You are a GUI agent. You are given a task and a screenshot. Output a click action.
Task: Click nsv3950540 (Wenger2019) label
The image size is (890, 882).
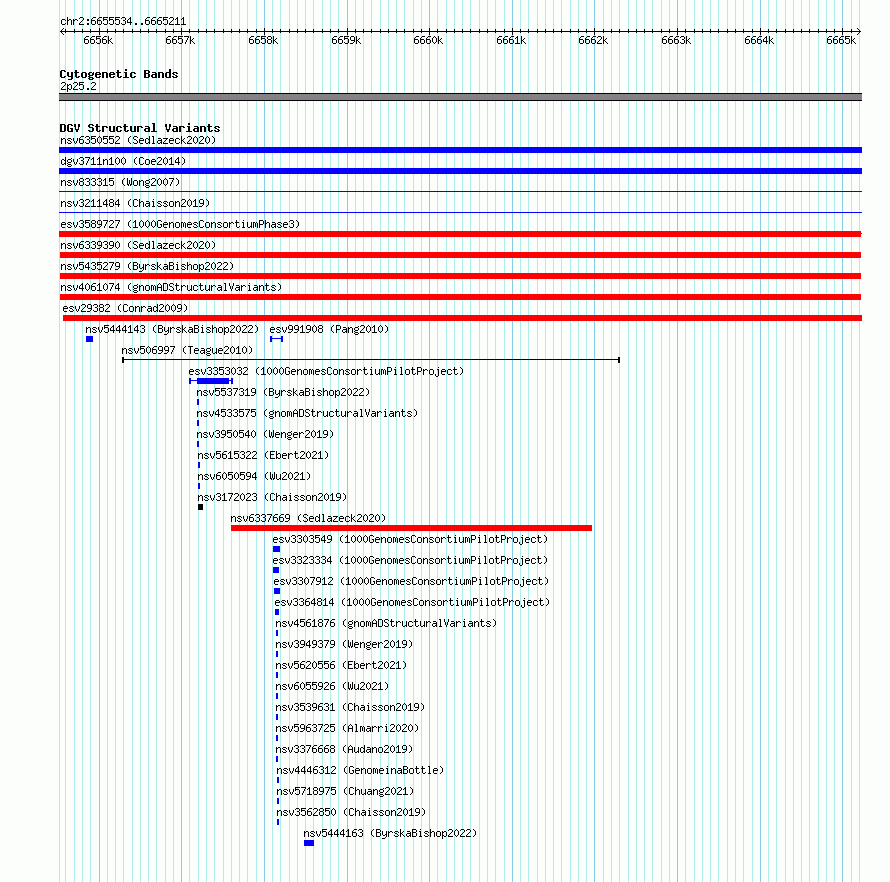coord(265,434)
